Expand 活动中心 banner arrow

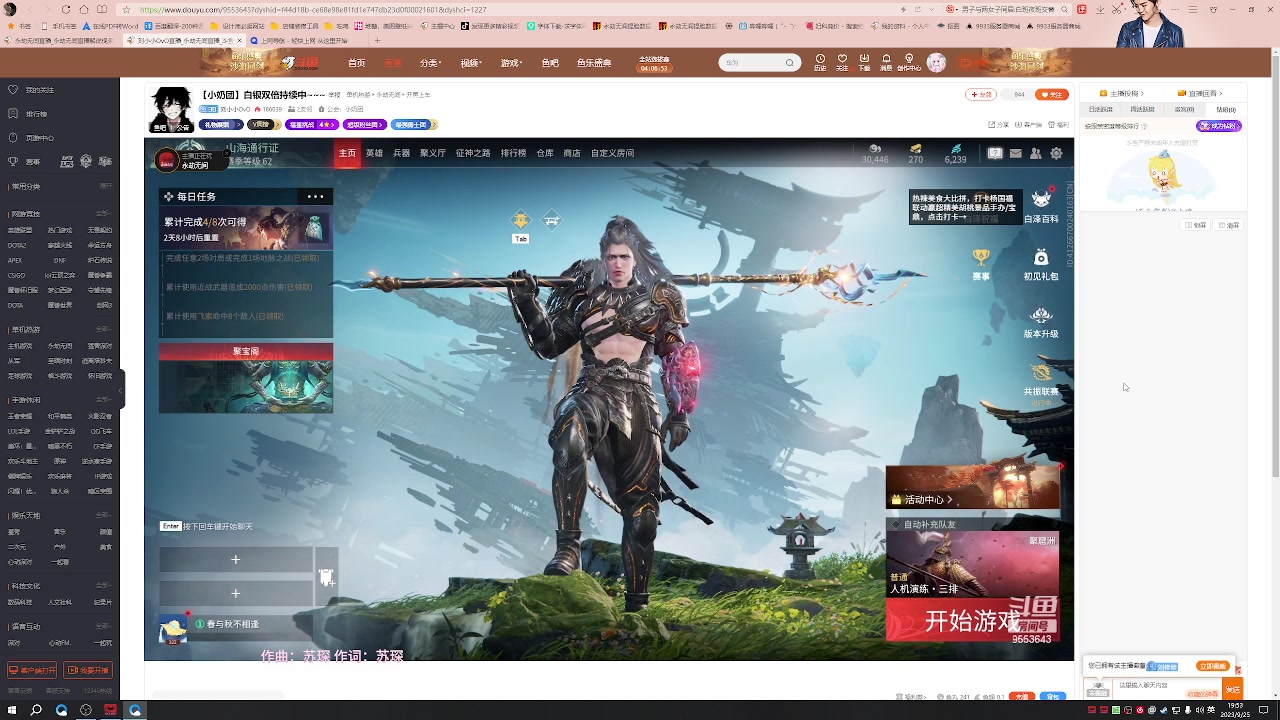tap(950, 499)
